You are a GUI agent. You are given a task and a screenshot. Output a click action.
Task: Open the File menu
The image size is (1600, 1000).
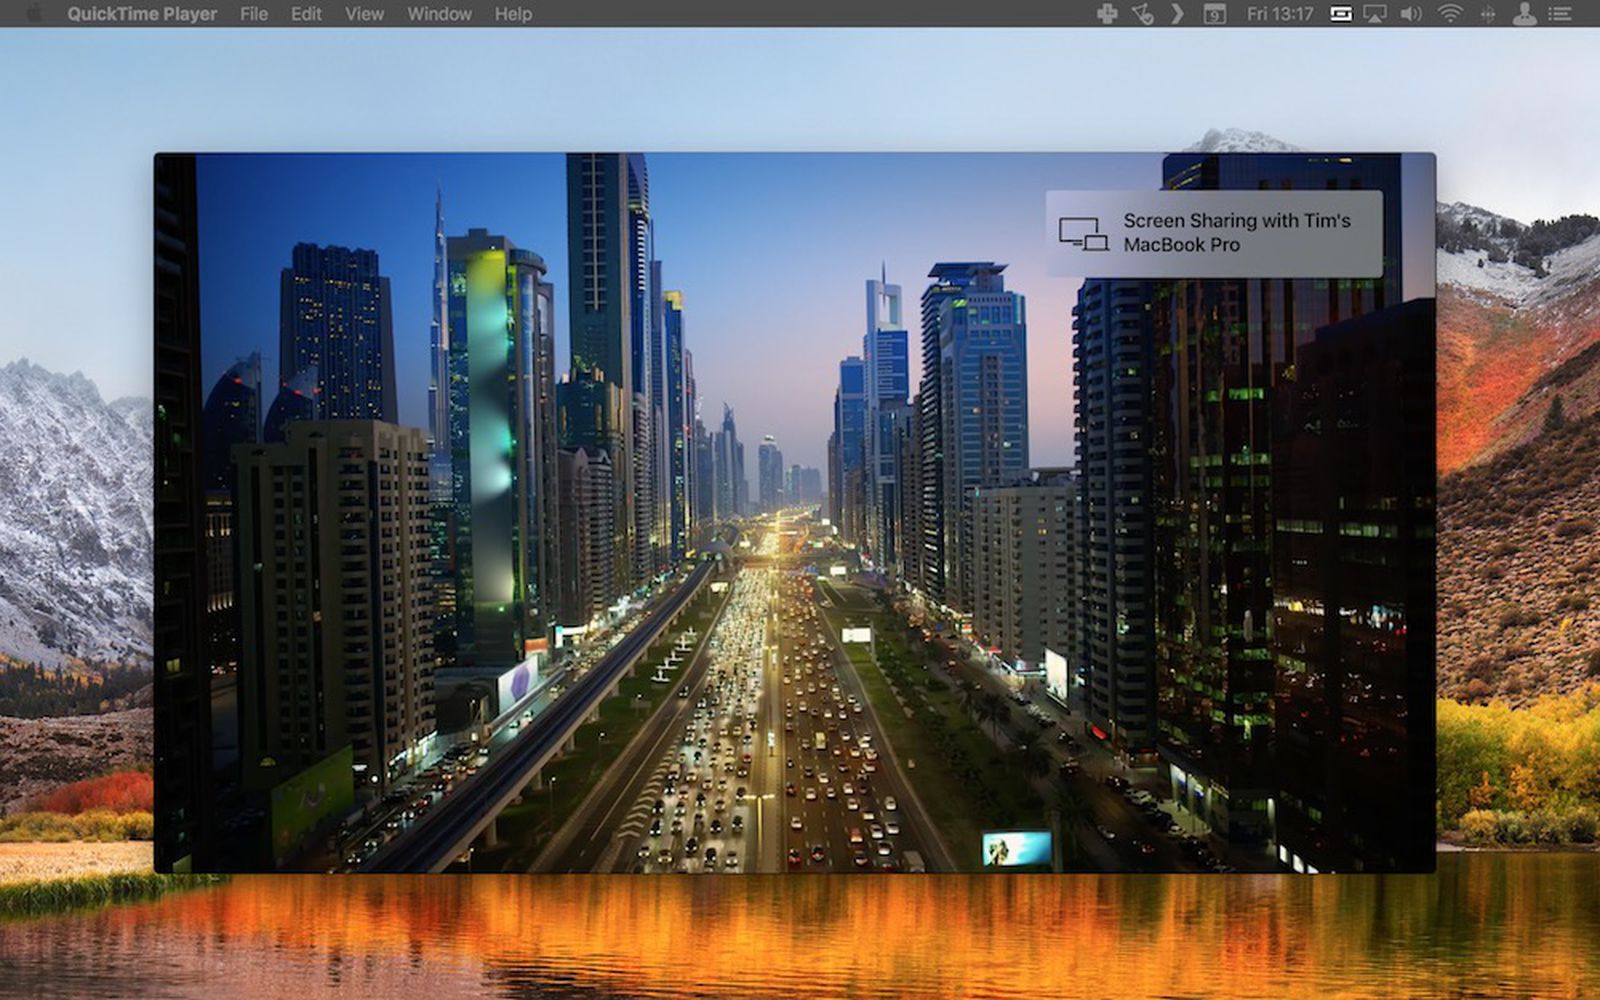253,14
